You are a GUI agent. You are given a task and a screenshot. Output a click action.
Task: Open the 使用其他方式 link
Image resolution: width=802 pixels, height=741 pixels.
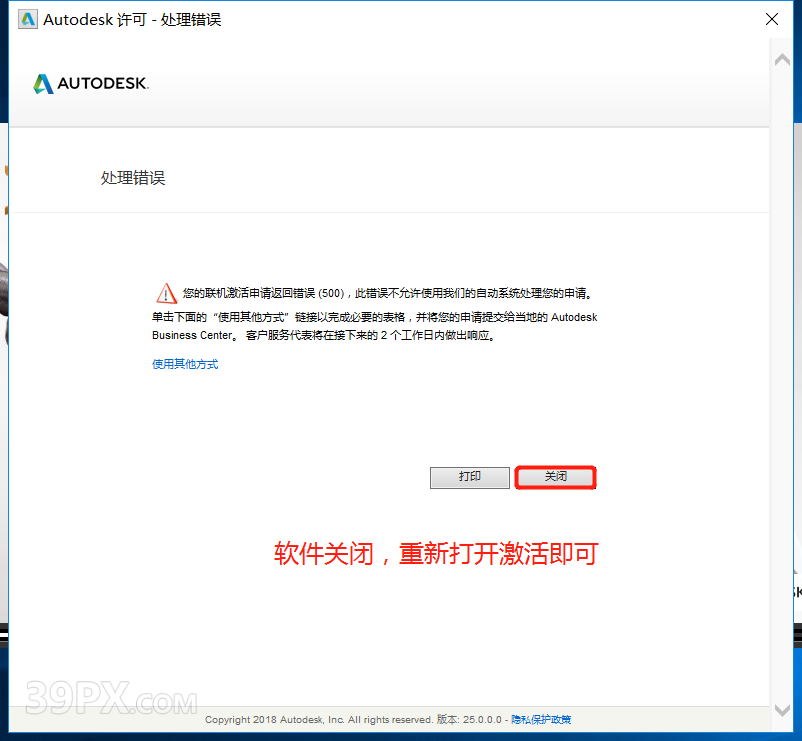[185, 364]
